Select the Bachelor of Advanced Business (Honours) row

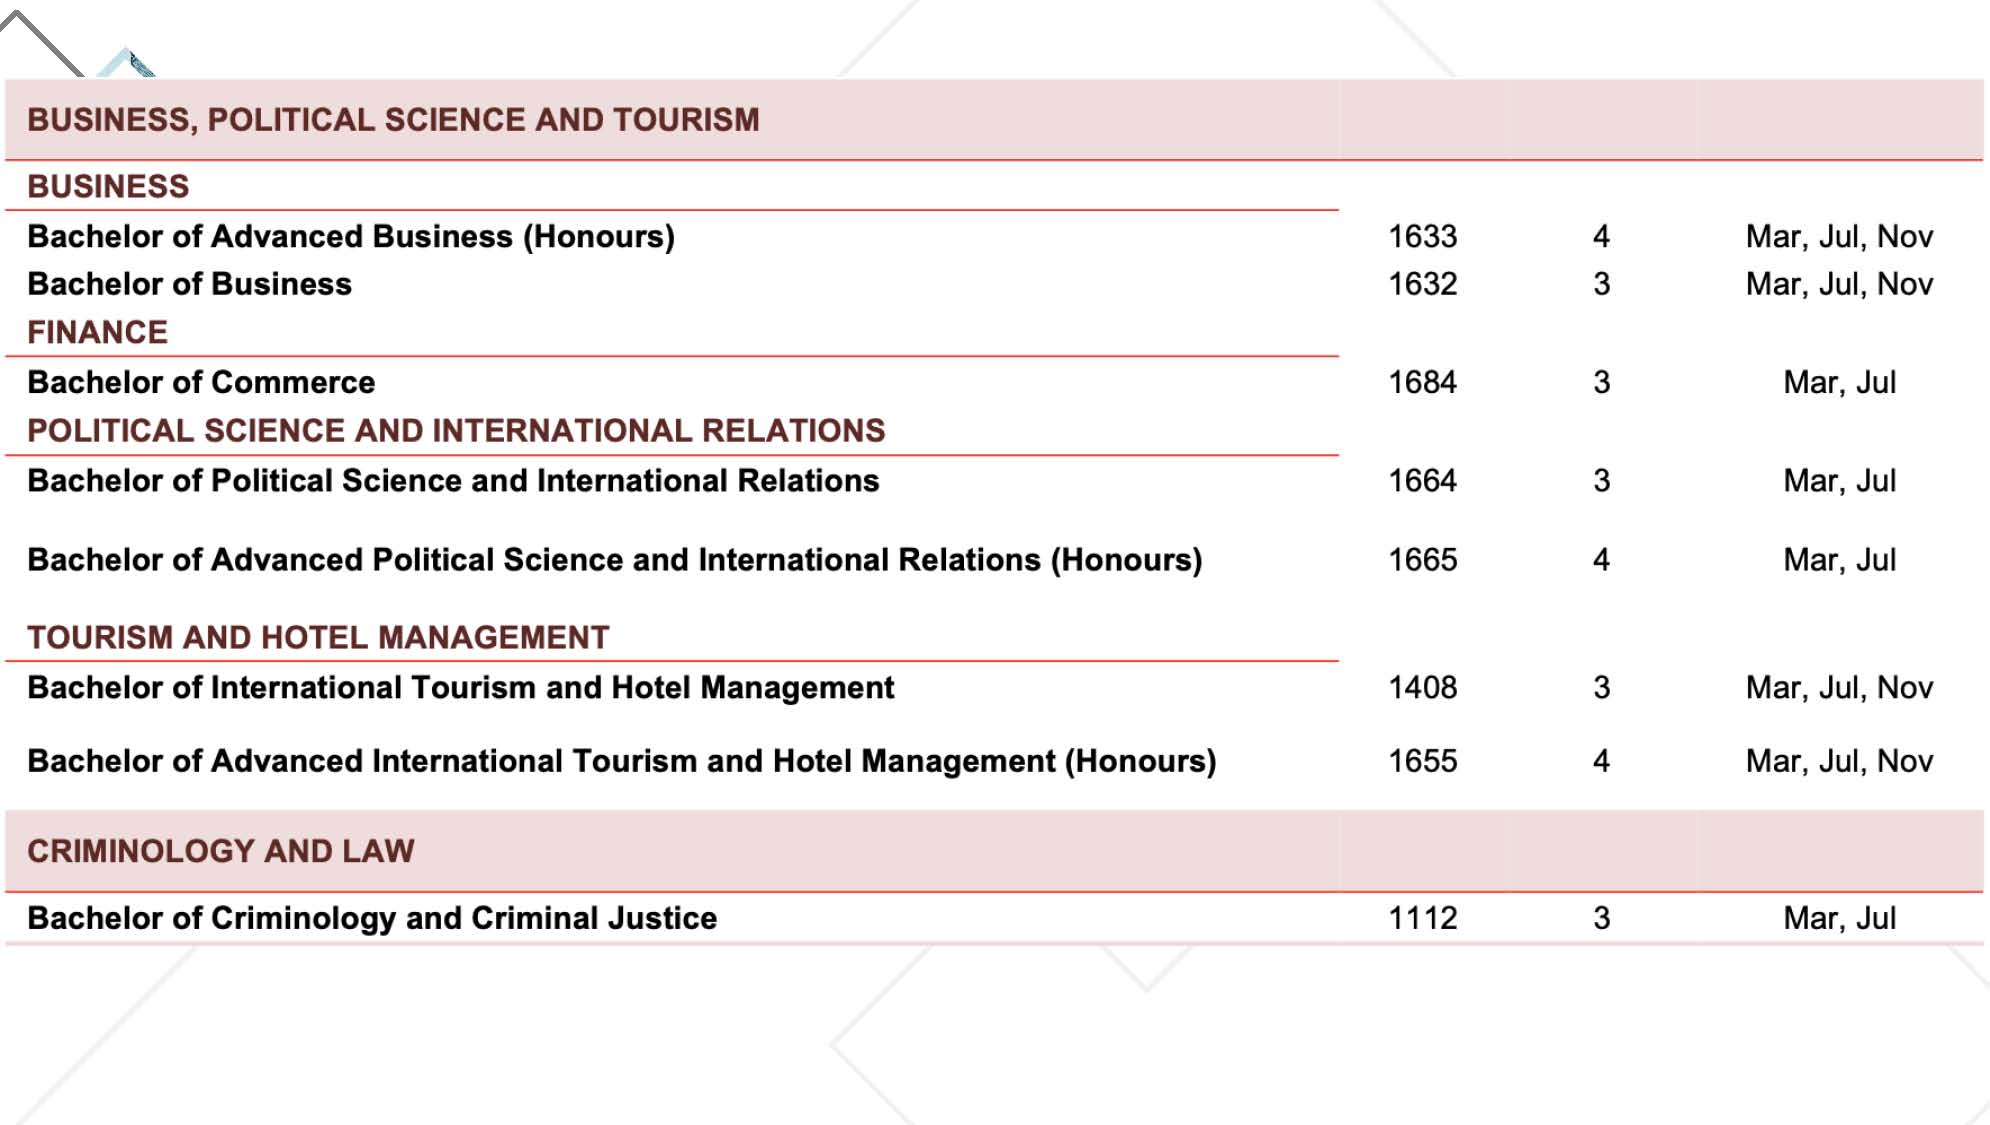351,237
